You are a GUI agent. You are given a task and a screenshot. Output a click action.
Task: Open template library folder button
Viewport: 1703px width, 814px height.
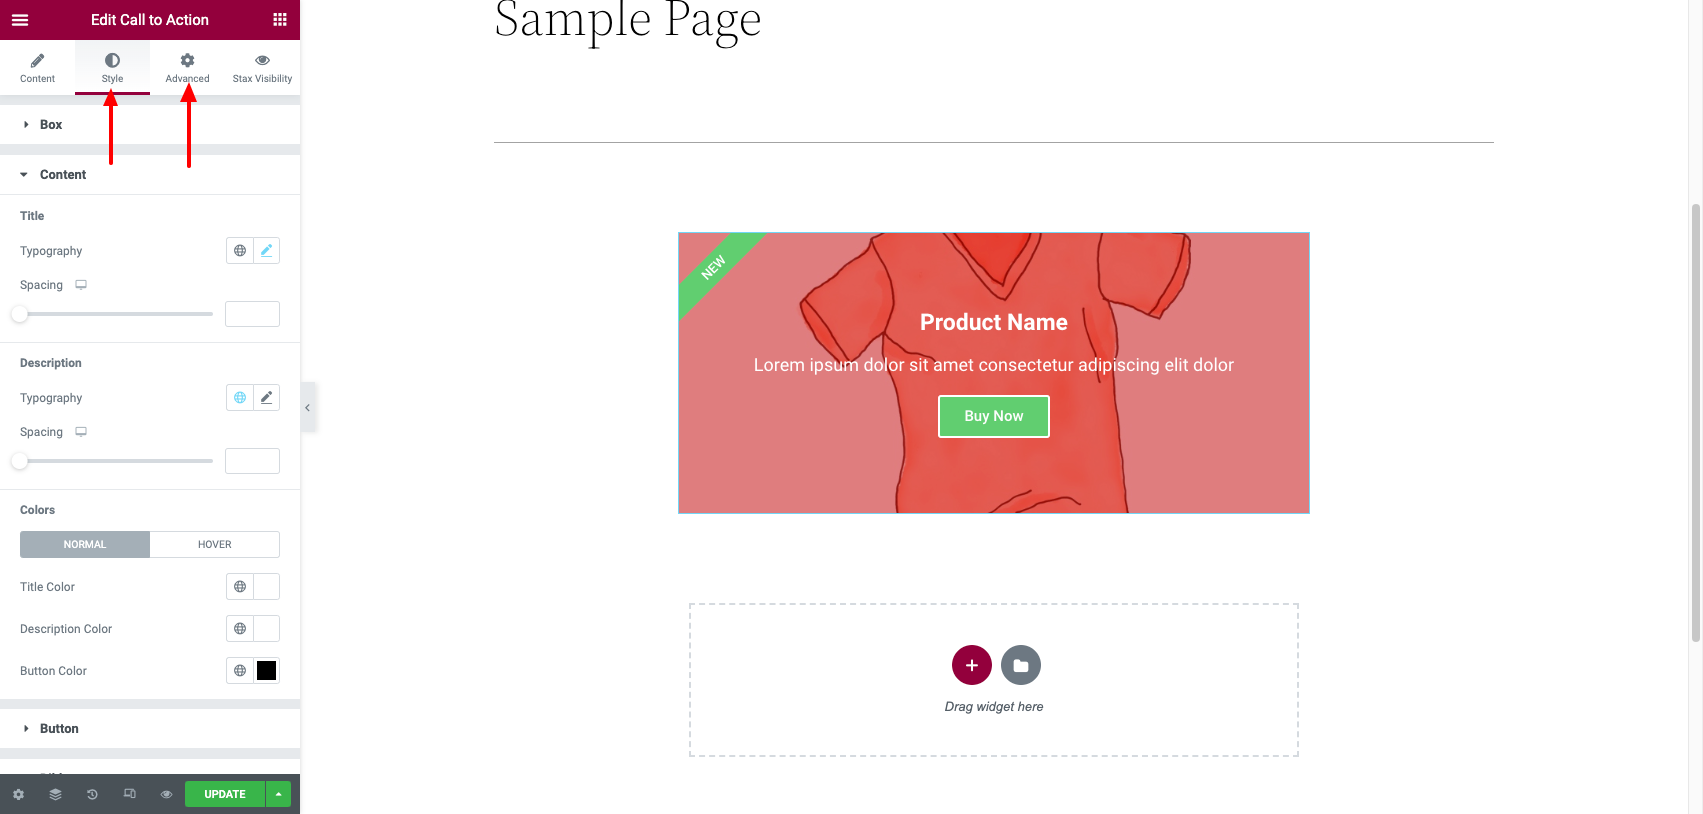pyautogui.click(x=1021, y=665)
